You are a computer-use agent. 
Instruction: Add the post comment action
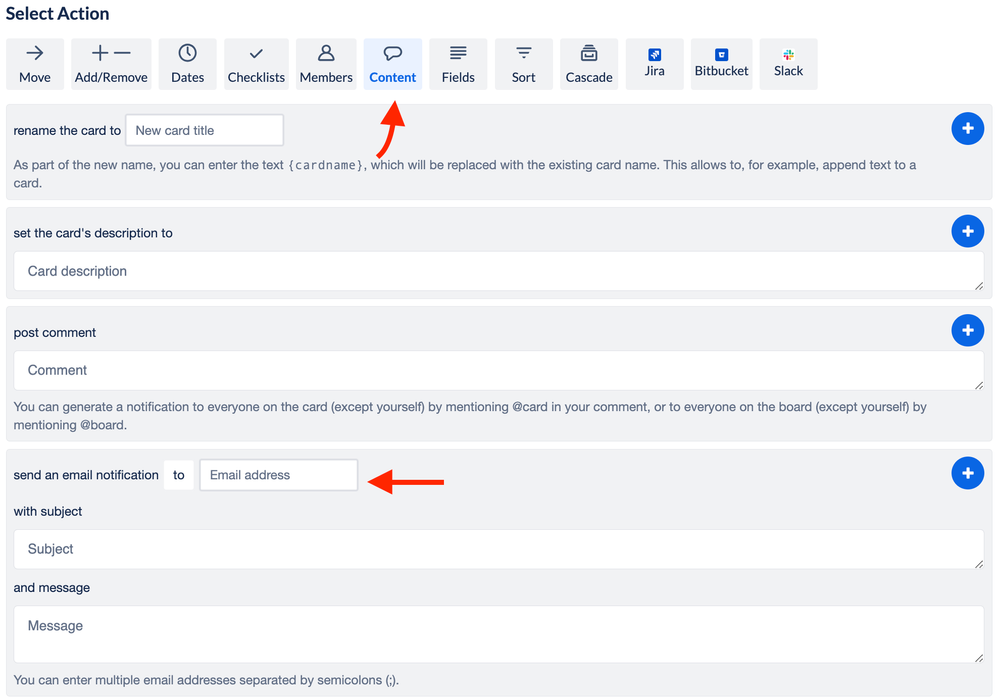[x=967, y=330]
